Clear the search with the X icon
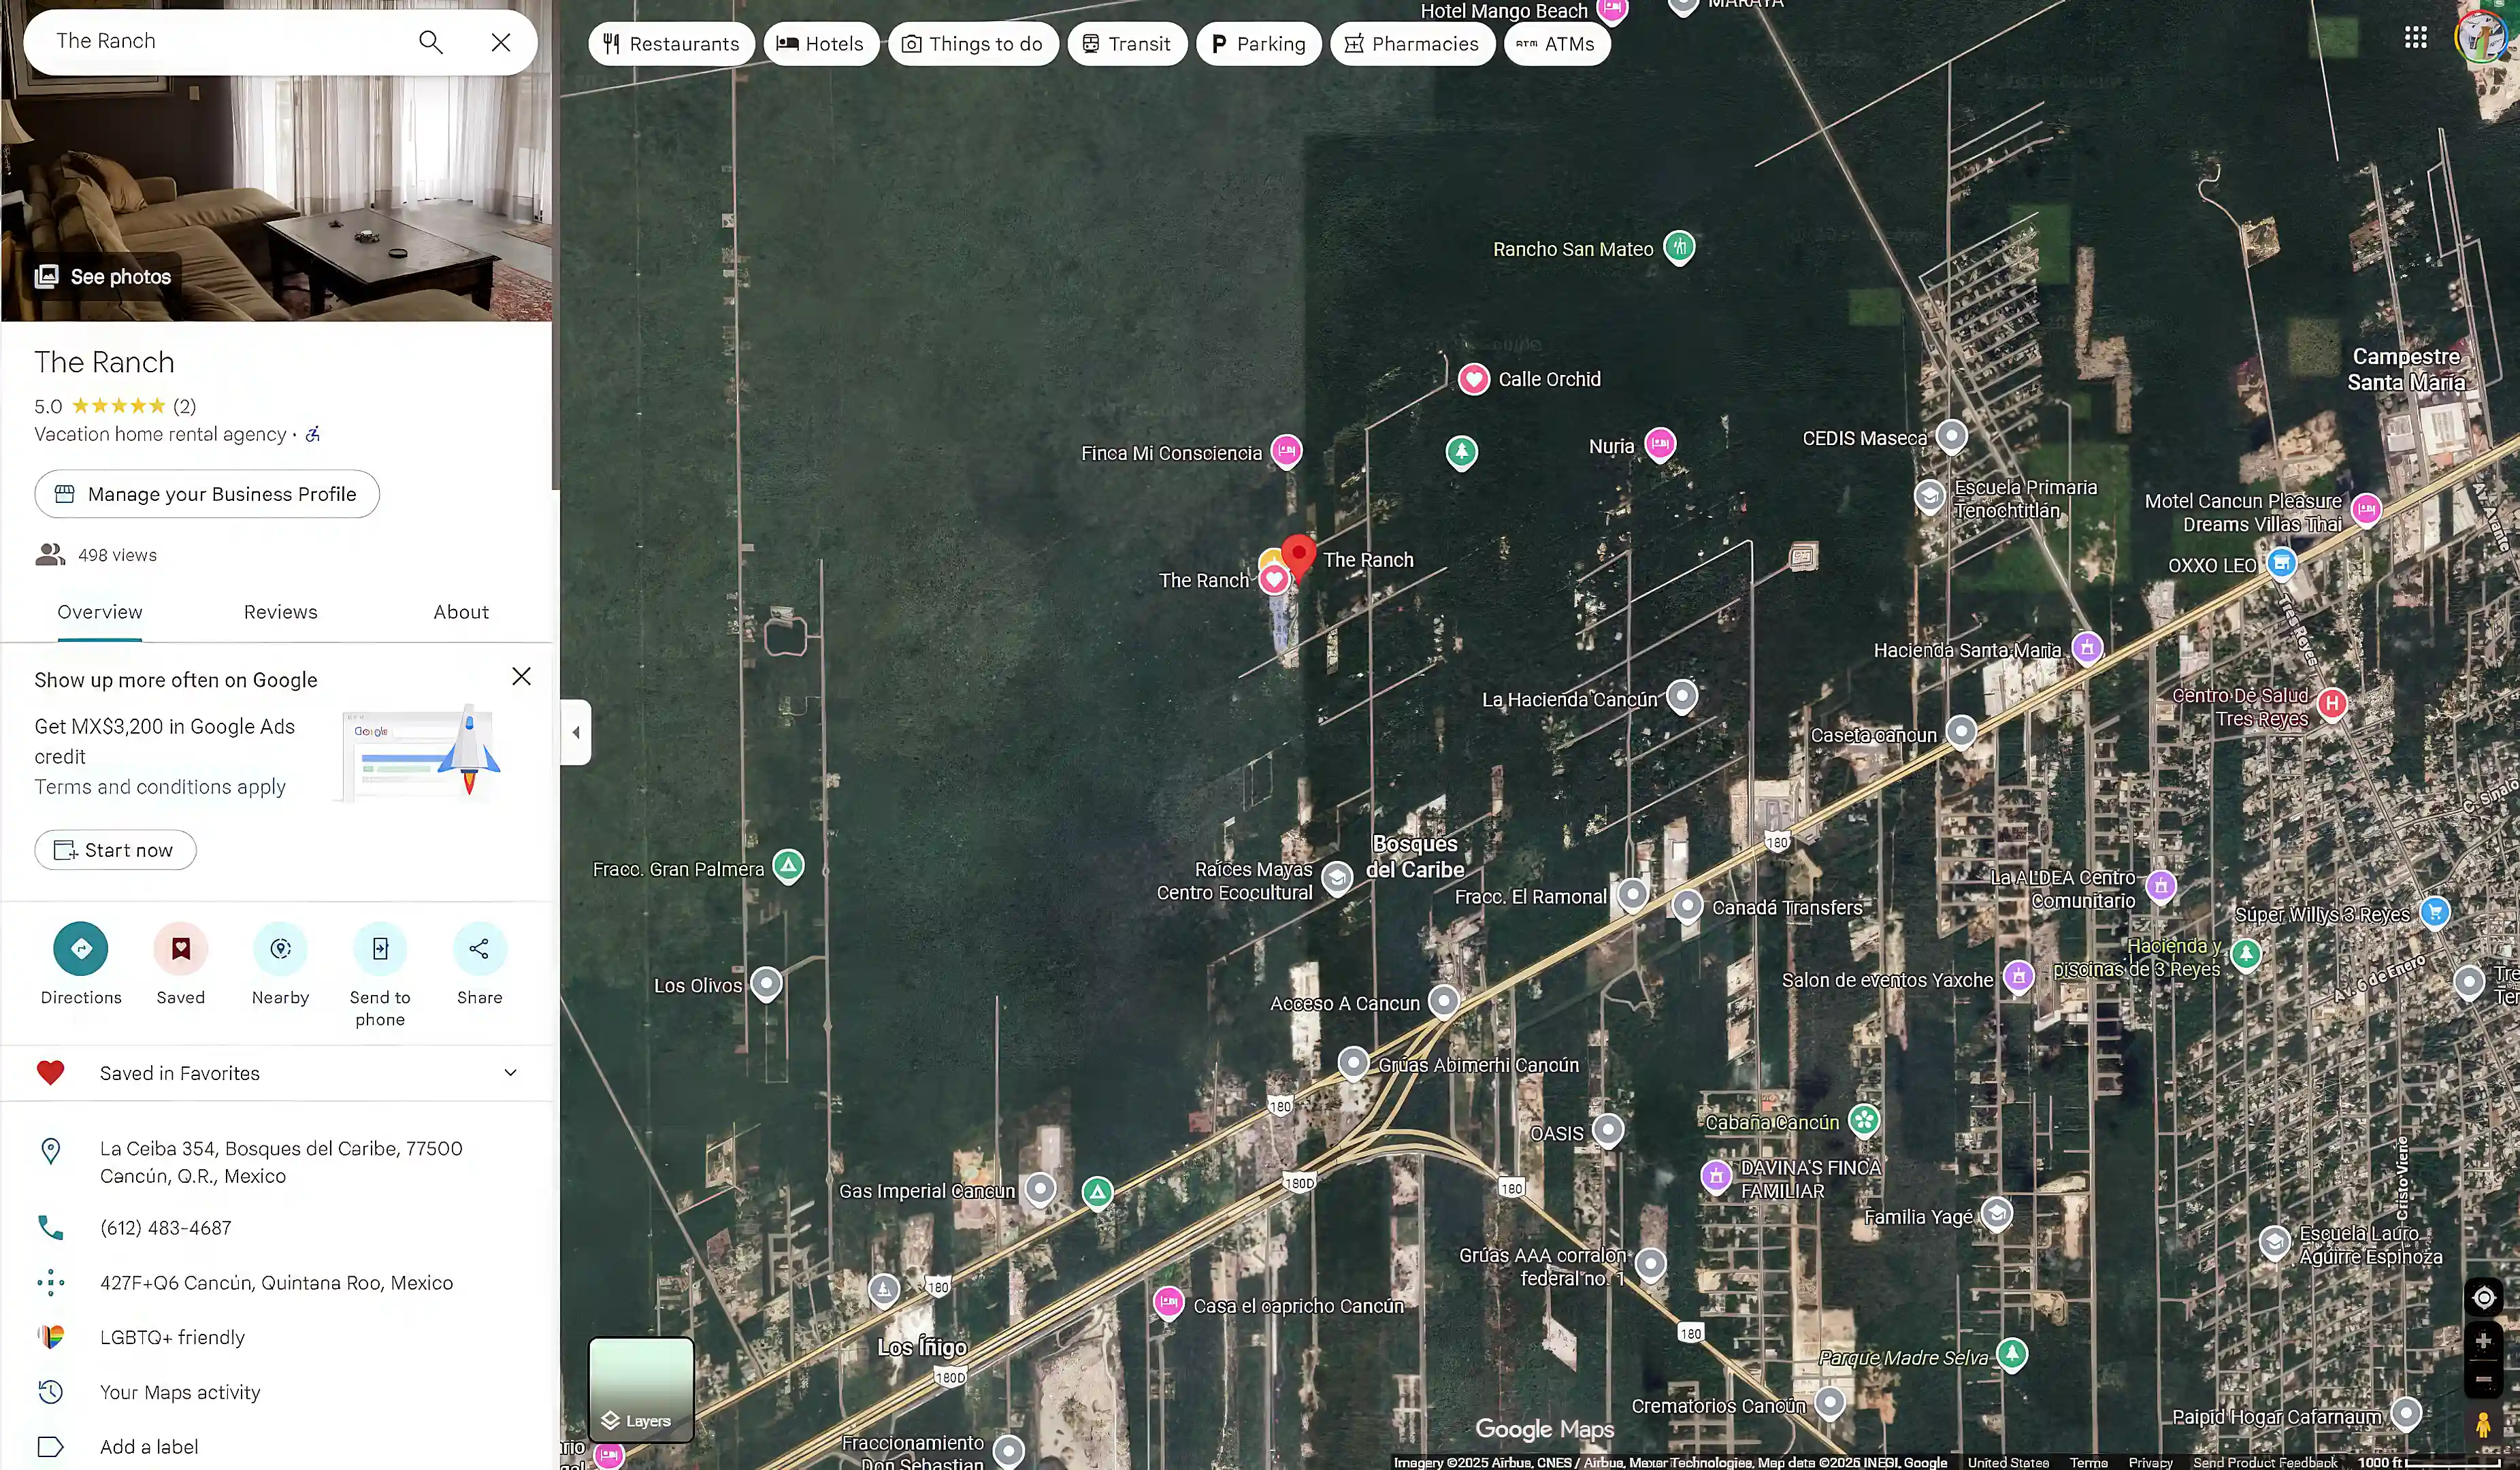Screen dimensions: 2520x1470 [501, 42]
